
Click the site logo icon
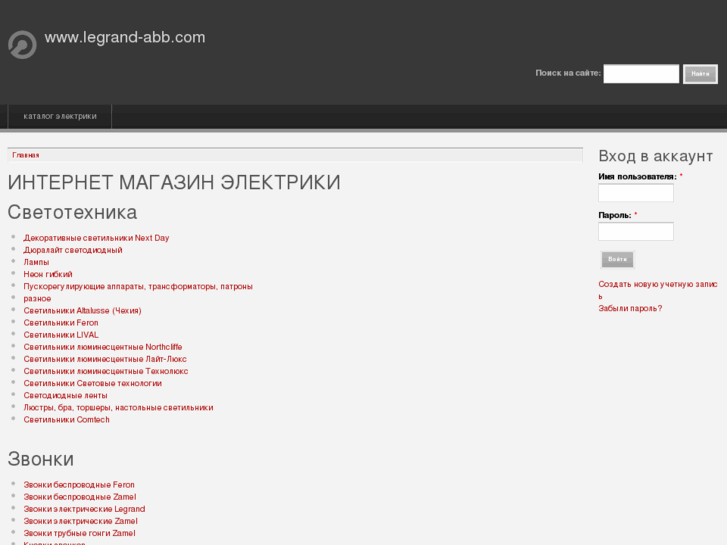point(22,45)
